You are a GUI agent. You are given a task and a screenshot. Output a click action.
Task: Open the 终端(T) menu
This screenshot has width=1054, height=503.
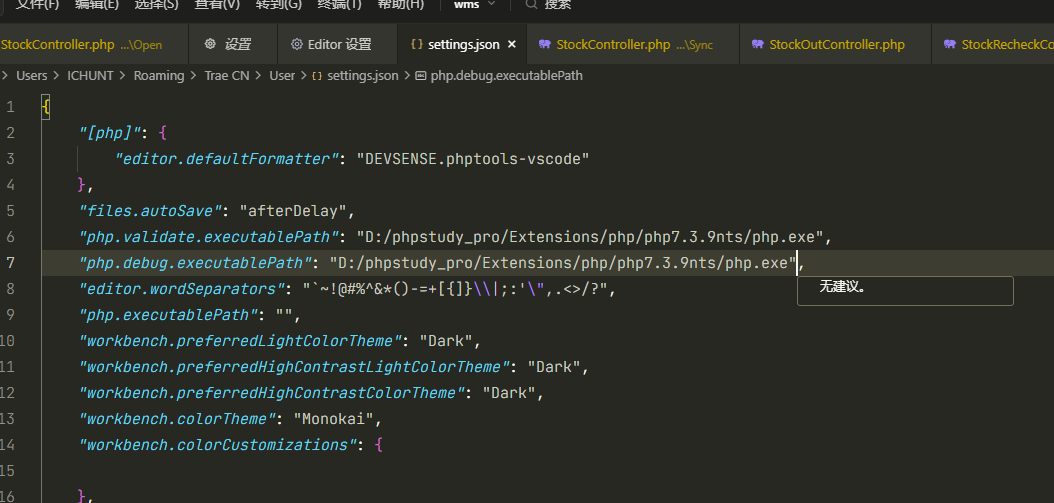[339, 4]
